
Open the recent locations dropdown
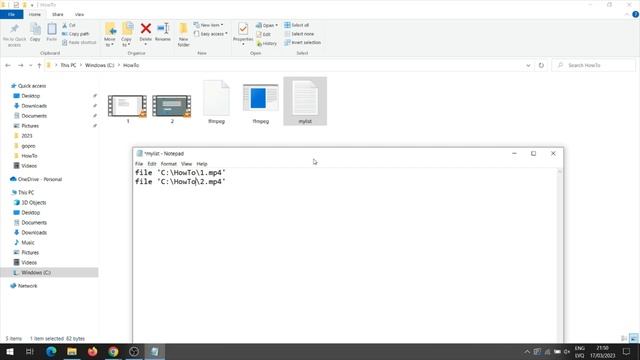[30, 65]
